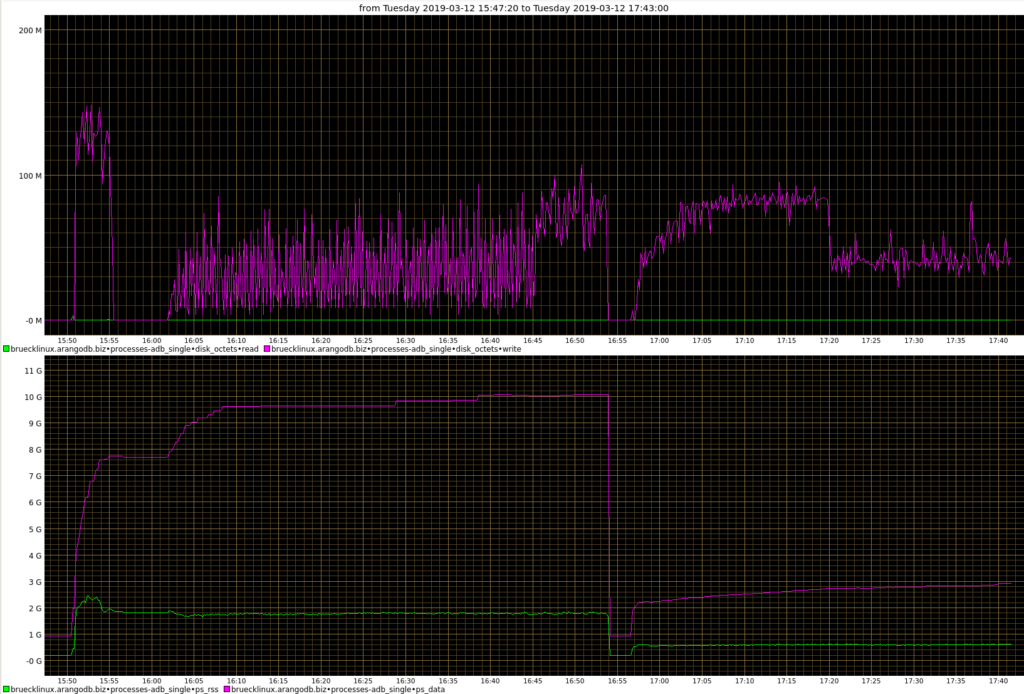The height and width of the screenshot is (694, 1024).
Task: Click the 100 M y-axis label
Action: tap(30, 176)
